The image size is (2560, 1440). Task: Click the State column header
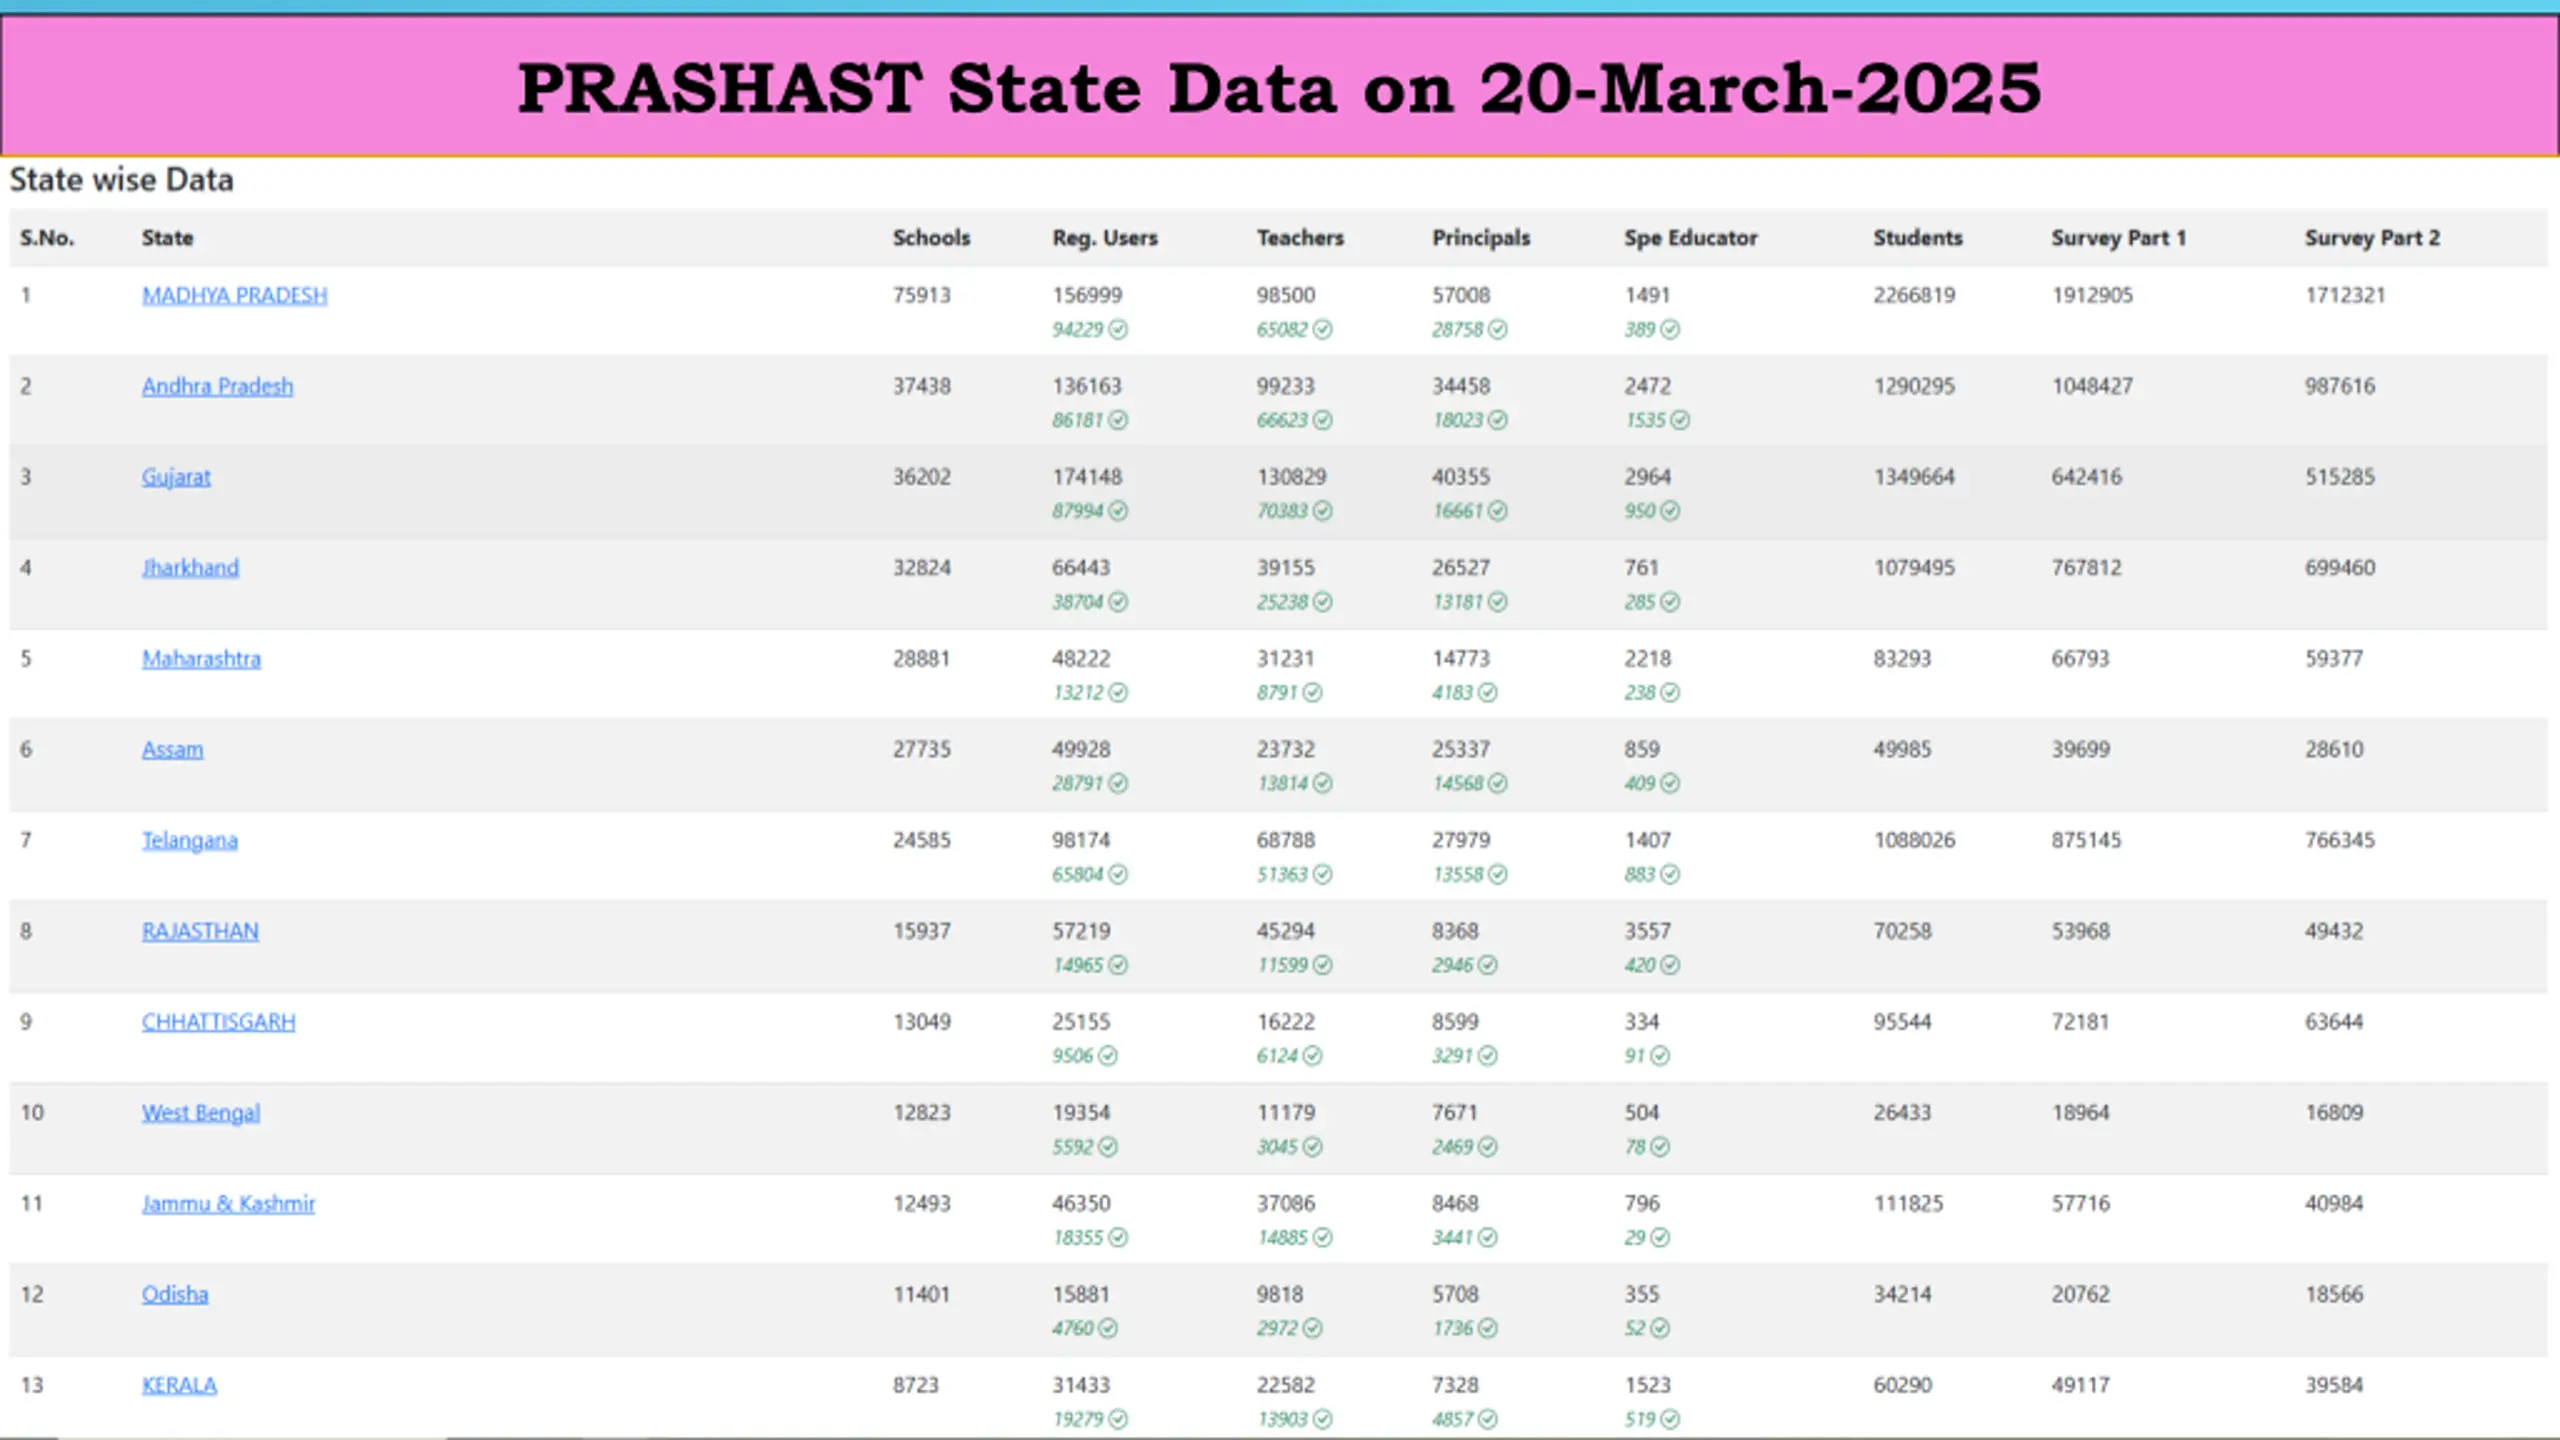(x=167, y=238)
